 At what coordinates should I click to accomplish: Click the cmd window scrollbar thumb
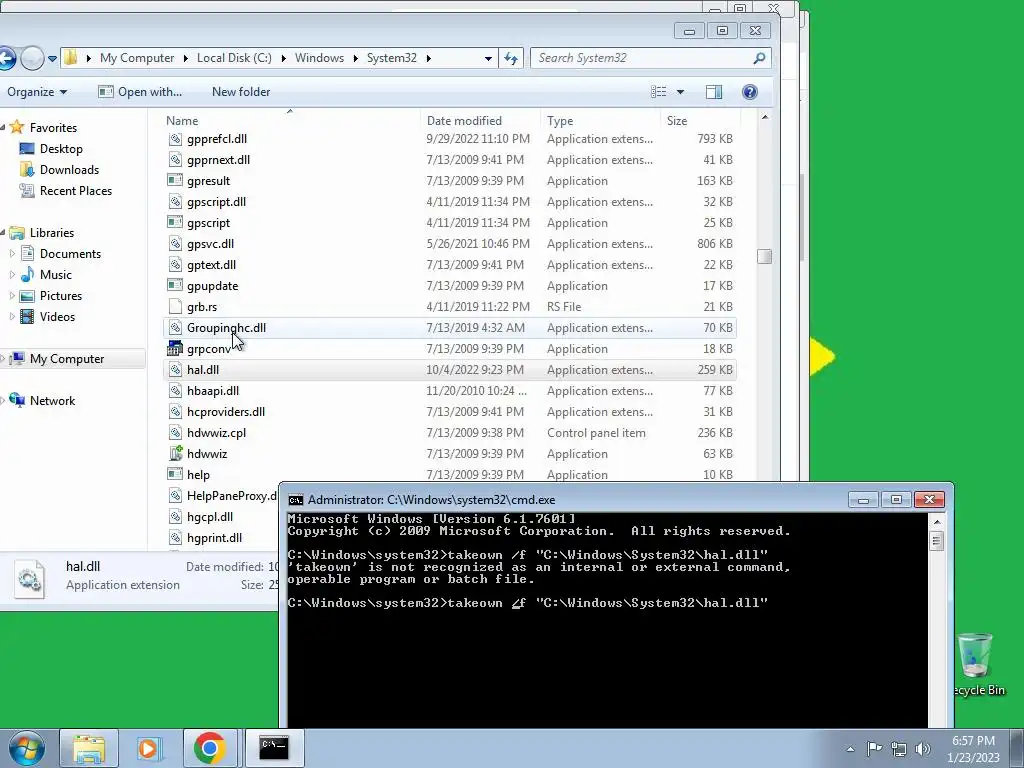(x=936, y=541)
